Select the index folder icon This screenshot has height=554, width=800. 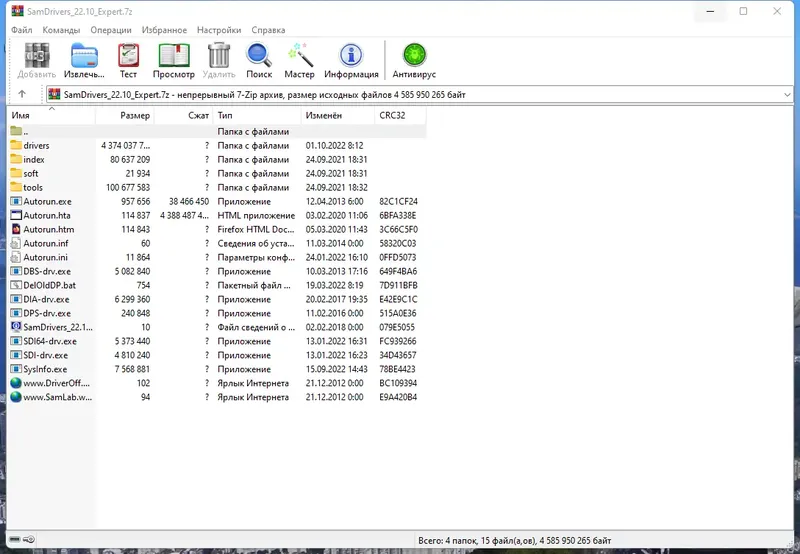pyautogui.click(x=16, y=159)
